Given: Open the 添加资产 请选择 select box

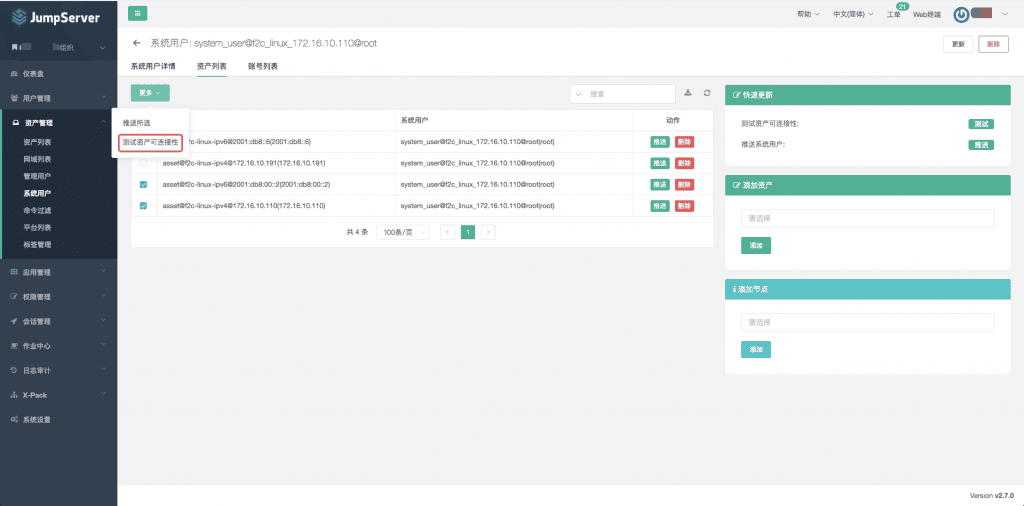Looking at the screenshot, I should tap(867, 218).
